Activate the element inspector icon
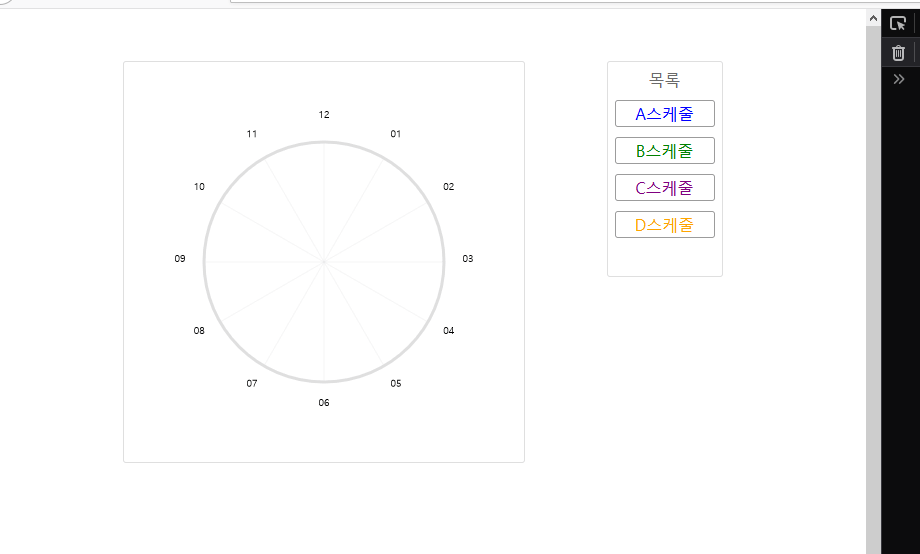920x554 pixels. (x=898, y=23)
